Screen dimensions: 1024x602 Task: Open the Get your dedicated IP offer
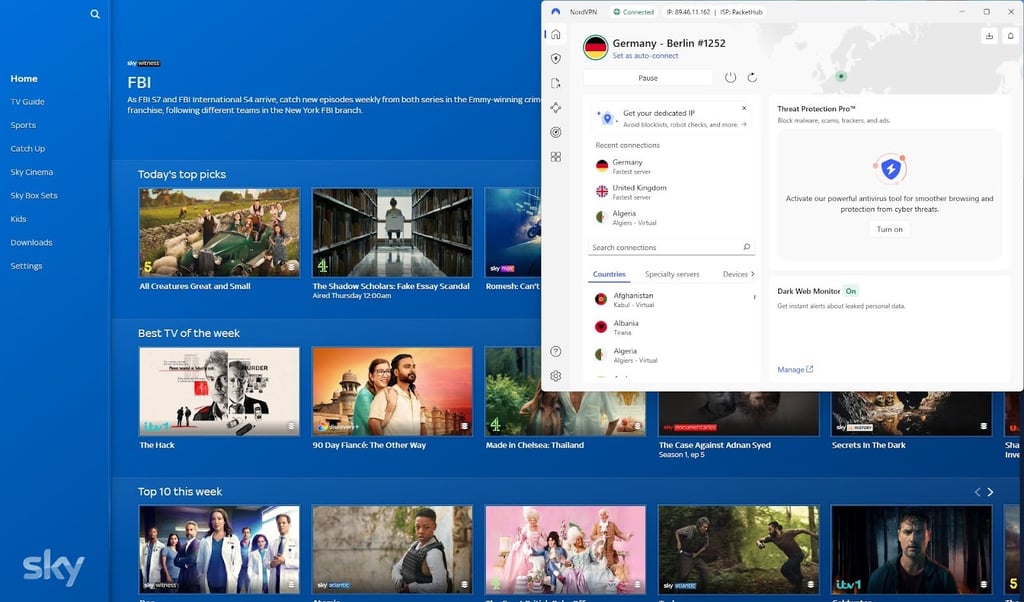[671, 118]
